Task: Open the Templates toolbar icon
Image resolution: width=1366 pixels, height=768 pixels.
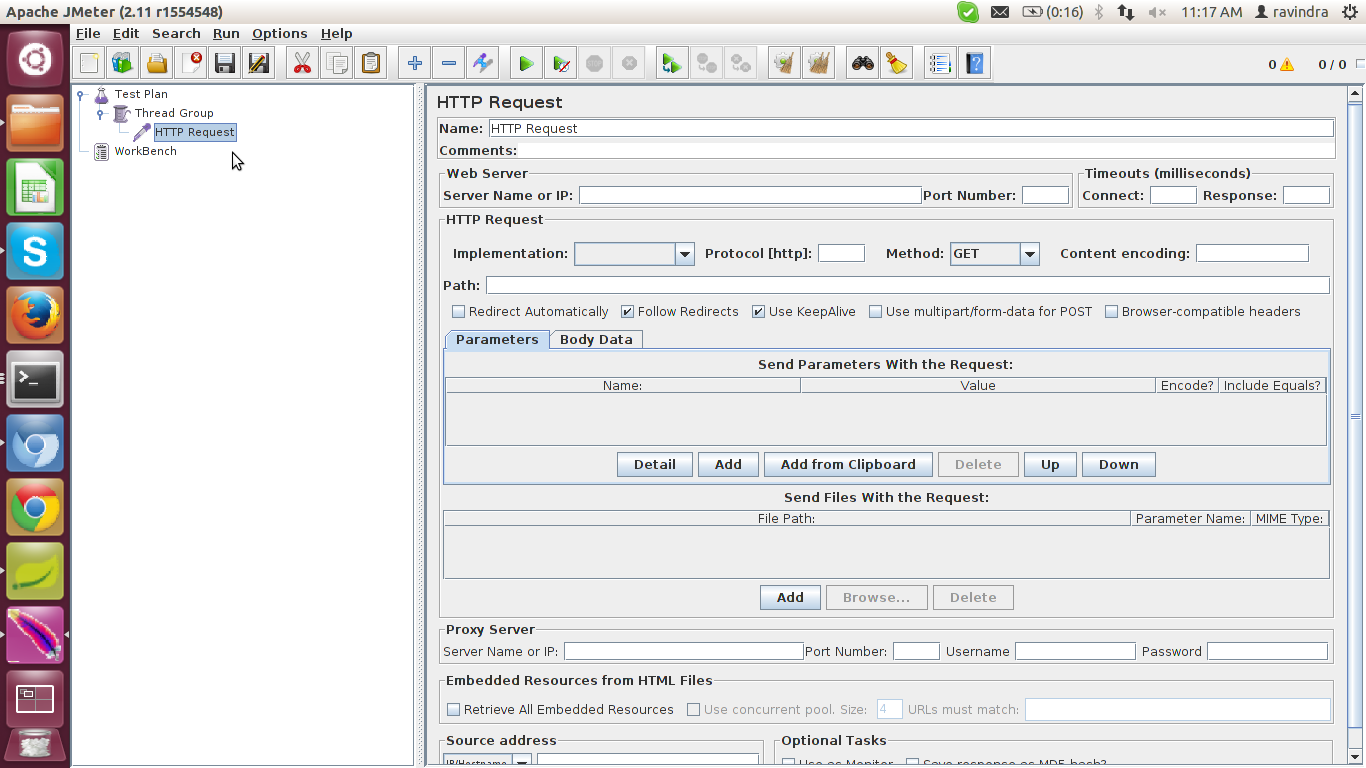Action: click(x=123, y=64)
